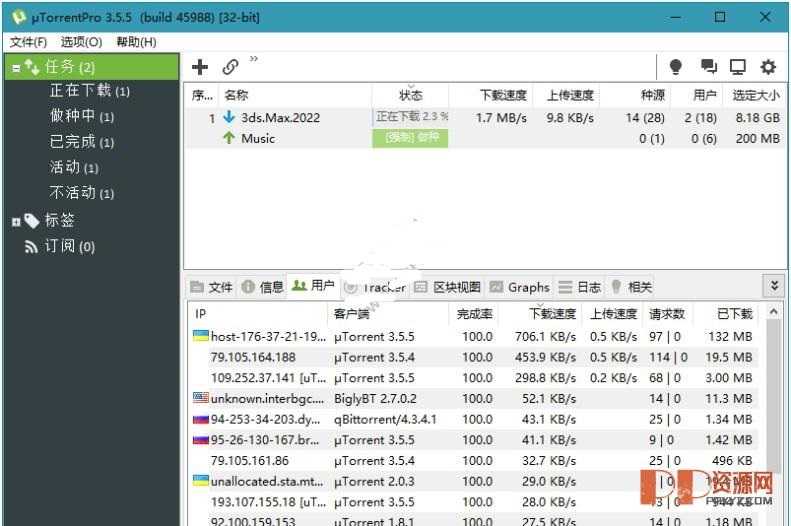Viewport: 791px width, 526px height.
Task: Select peer host-176-37-21-19 row
Action: point(474,336)
